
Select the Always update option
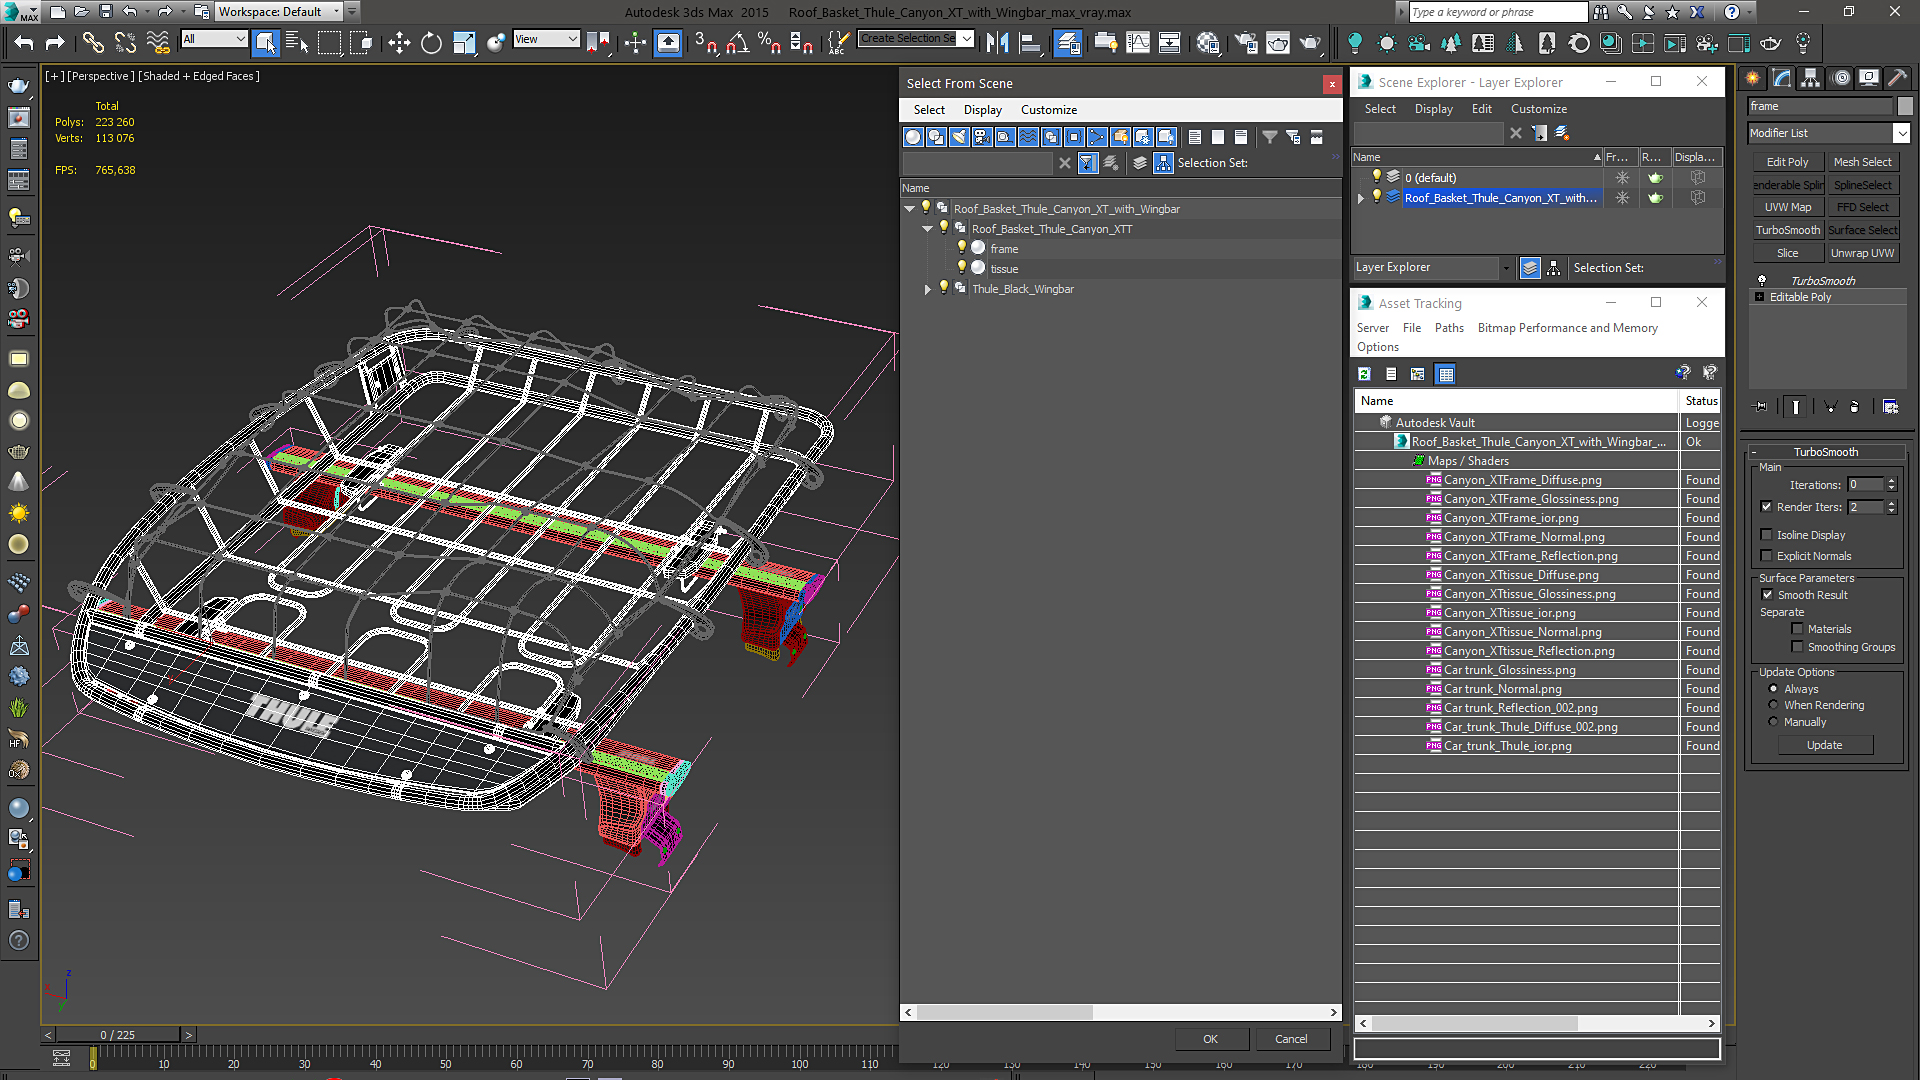1773,689
